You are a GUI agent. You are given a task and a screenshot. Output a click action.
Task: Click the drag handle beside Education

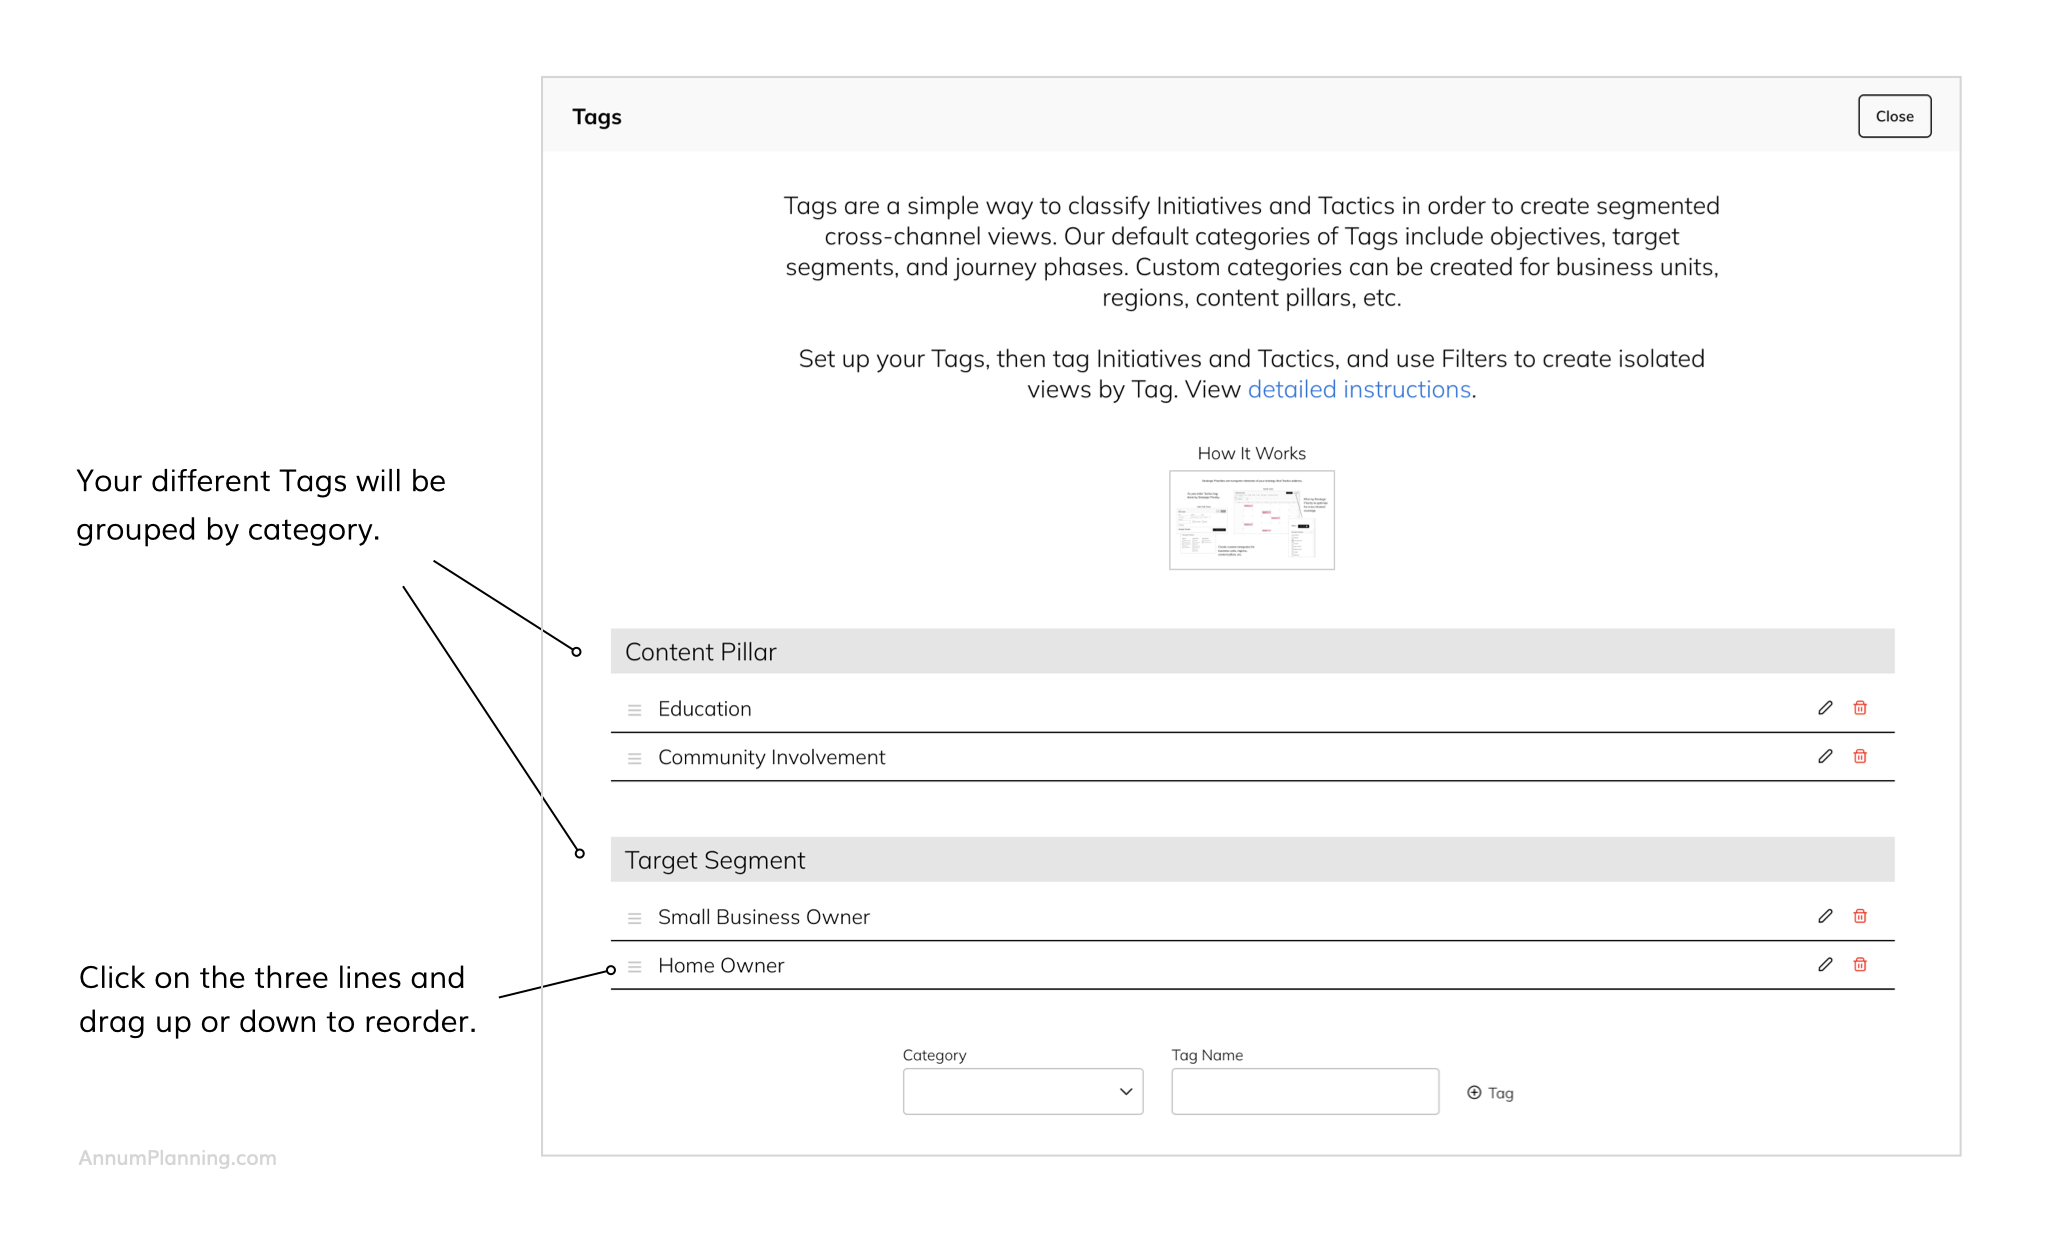tap(634, 710)
